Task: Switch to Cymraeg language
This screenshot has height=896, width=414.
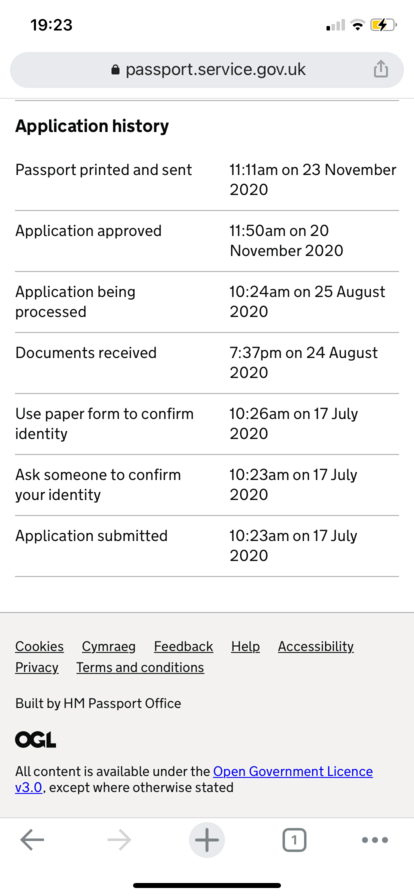Action: 109,646
